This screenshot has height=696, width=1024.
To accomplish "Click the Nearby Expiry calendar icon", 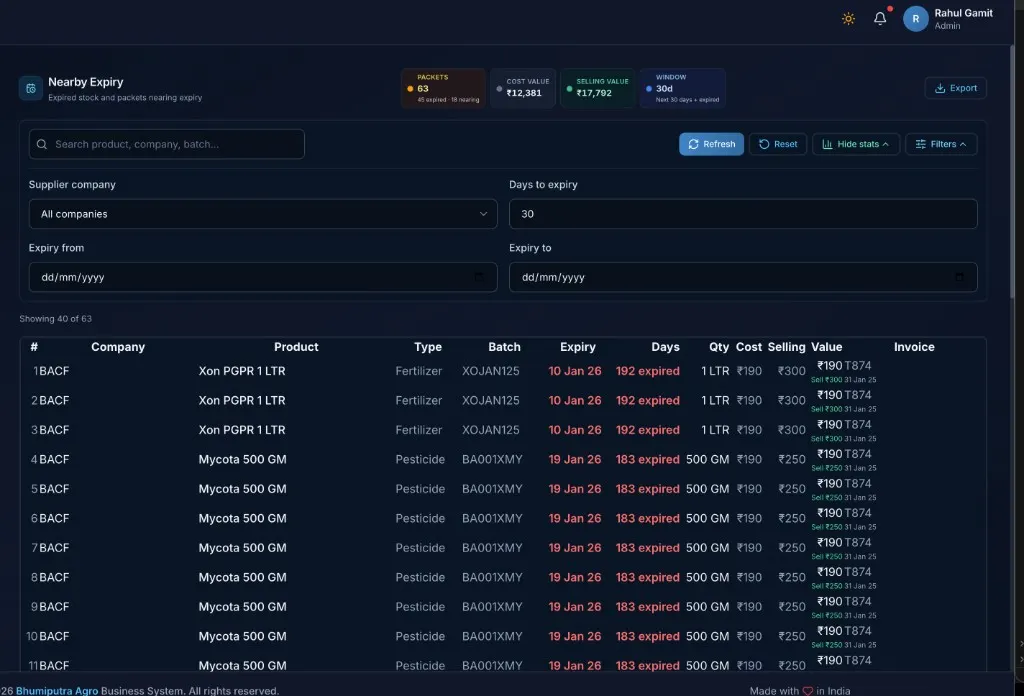I will pos(31,88).
